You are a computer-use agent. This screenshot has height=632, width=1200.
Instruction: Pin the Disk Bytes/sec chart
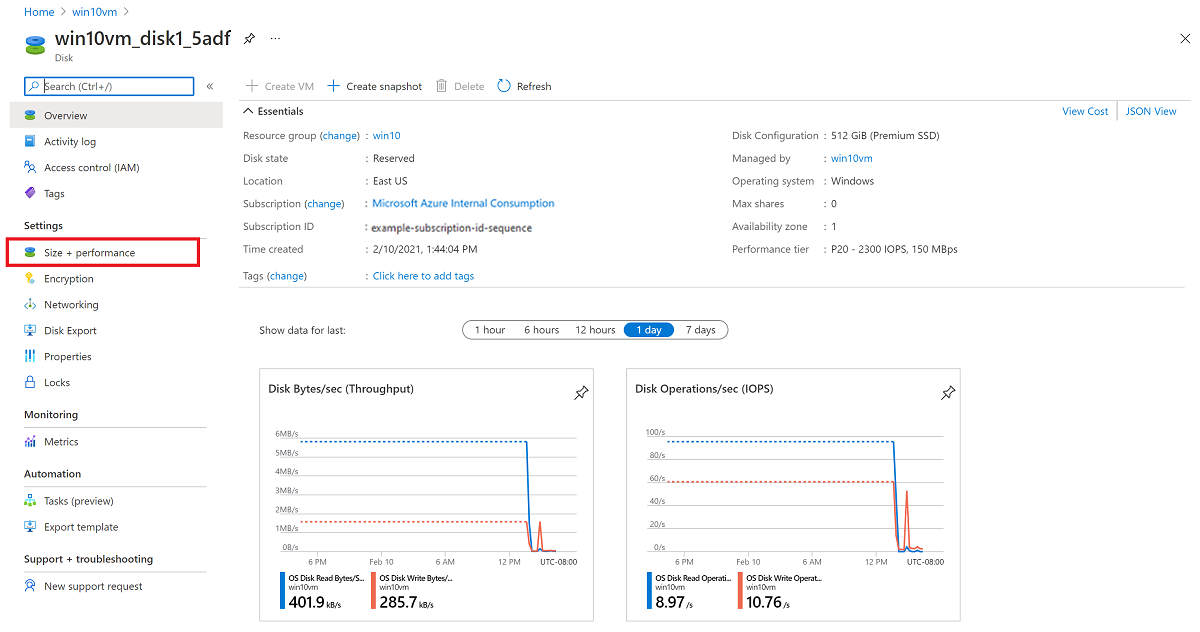581,393
